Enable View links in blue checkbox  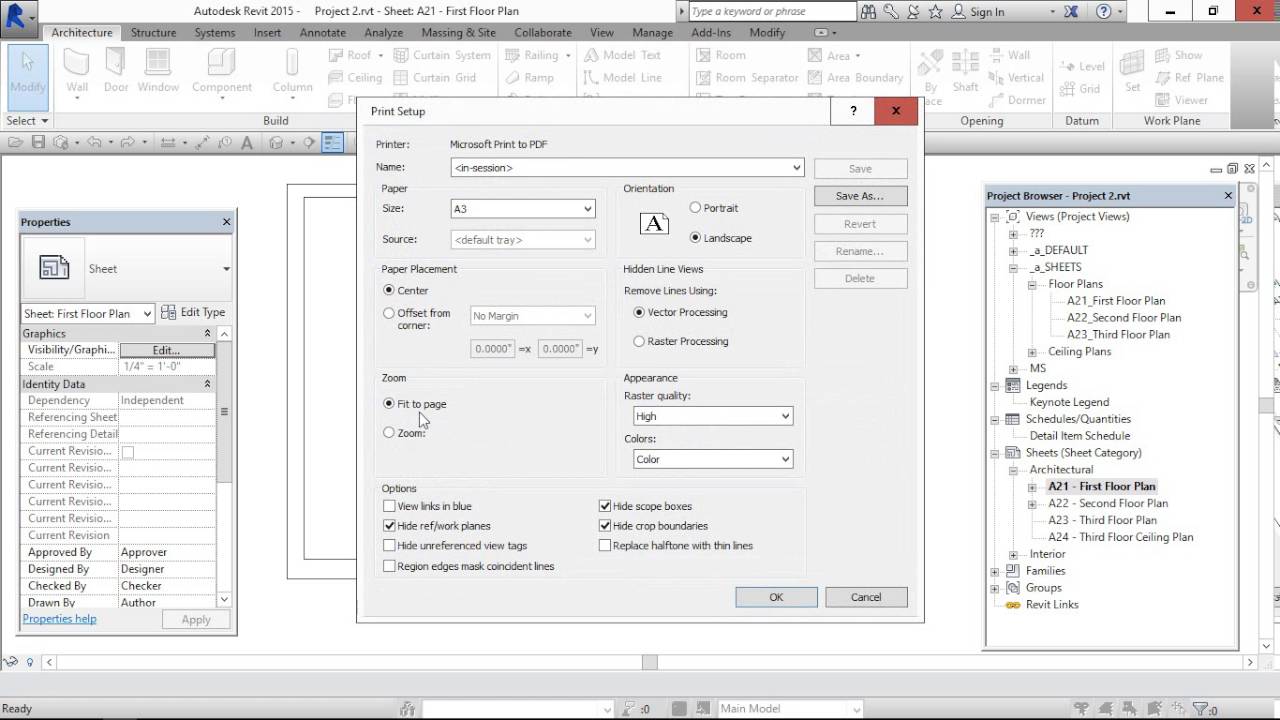[389, 506]
